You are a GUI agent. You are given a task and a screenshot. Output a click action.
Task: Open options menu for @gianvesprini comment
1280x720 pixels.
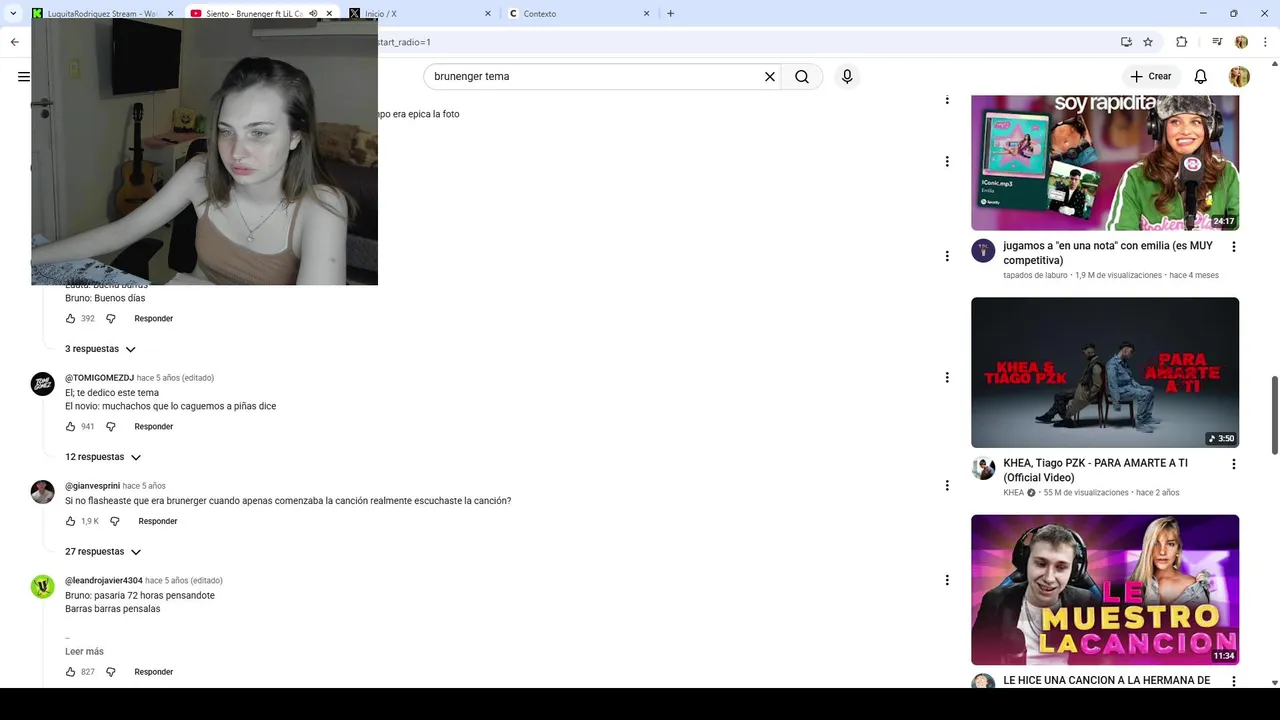pos(947,485)
